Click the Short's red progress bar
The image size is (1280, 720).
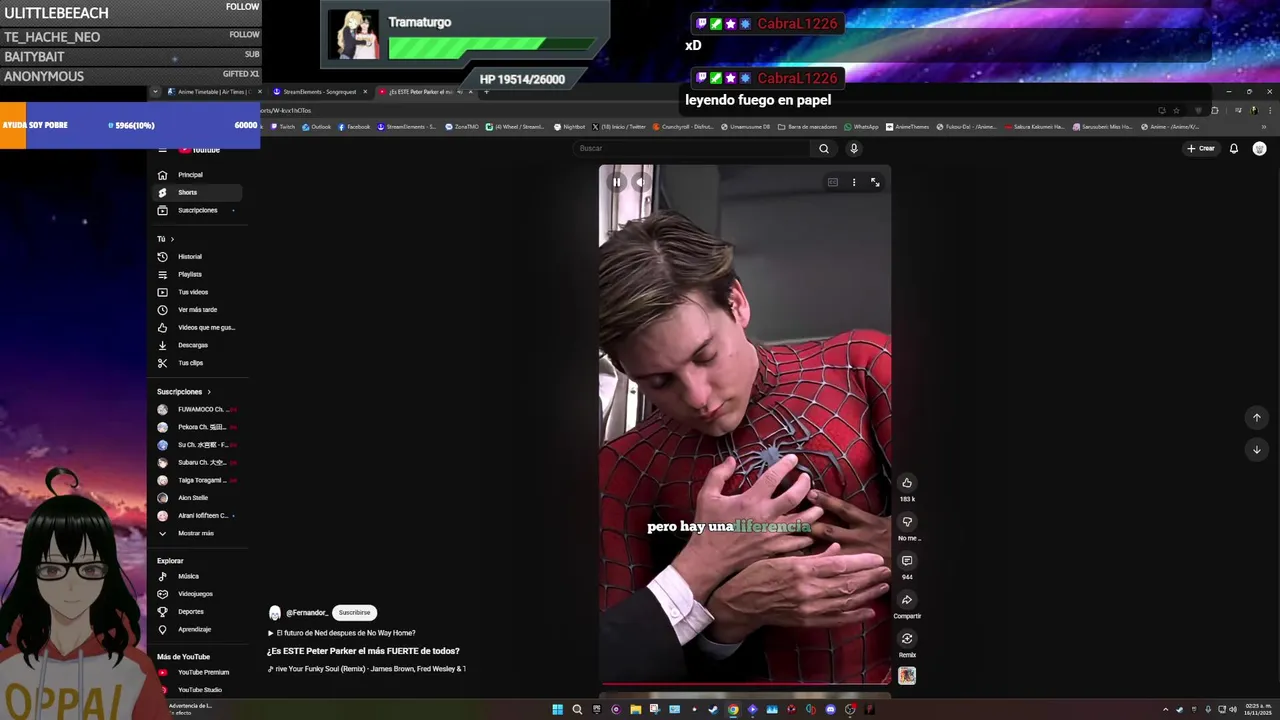tap(745, 684)
